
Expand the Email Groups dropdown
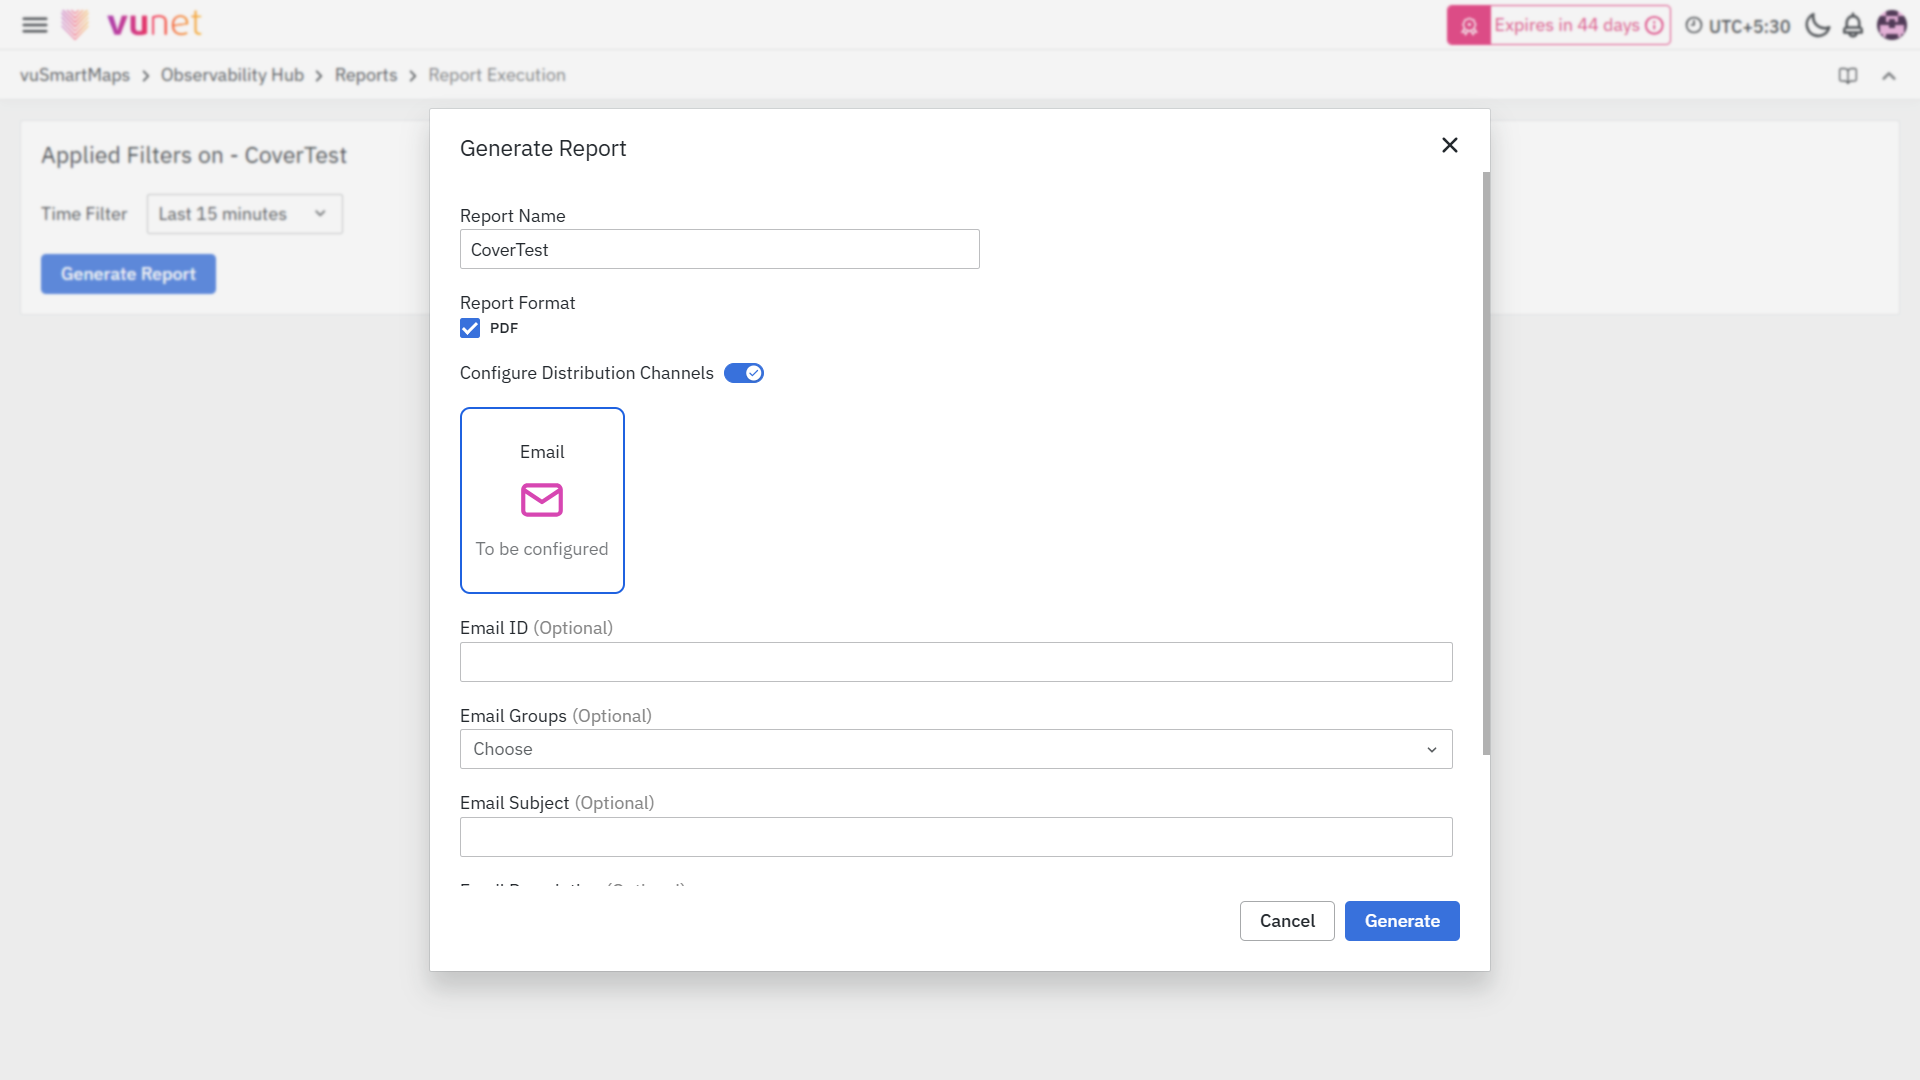pyautogui.click(x=955, y=749)
